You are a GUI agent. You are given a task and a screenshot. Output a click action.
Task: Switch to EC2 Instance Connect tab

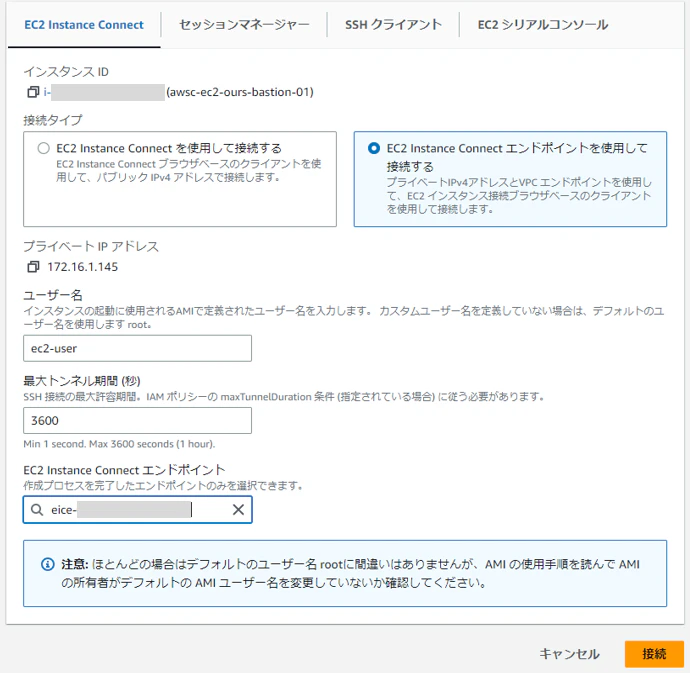tap(84, 25)
